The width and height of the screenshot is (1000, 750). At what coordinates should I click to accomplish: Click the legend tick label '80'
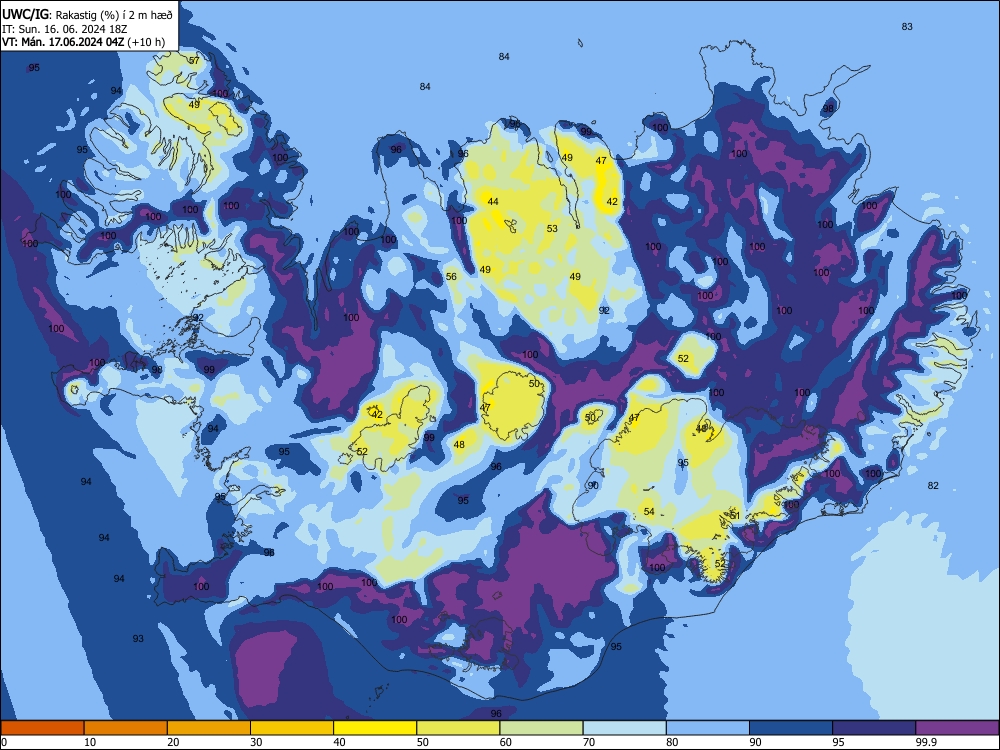(672, 742)
